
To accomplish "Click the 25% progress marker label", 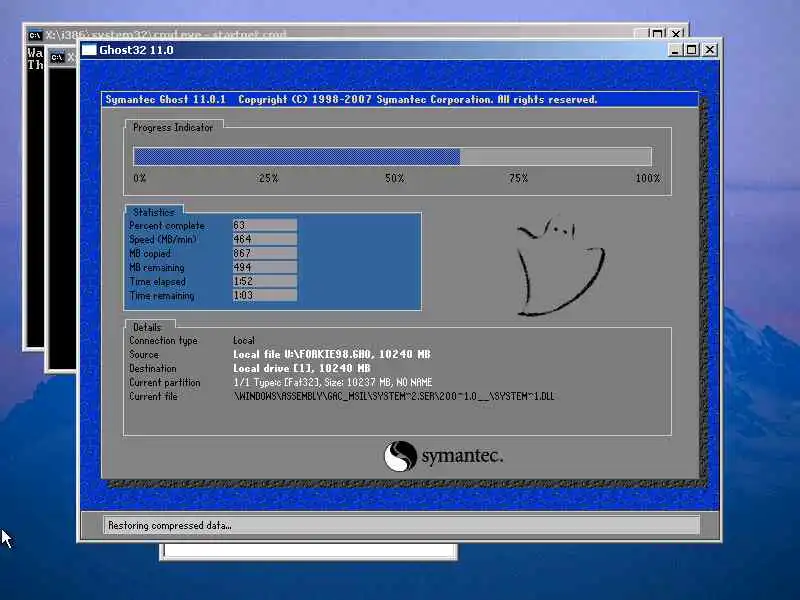I will pyautogui.click(x=268, y=178).
